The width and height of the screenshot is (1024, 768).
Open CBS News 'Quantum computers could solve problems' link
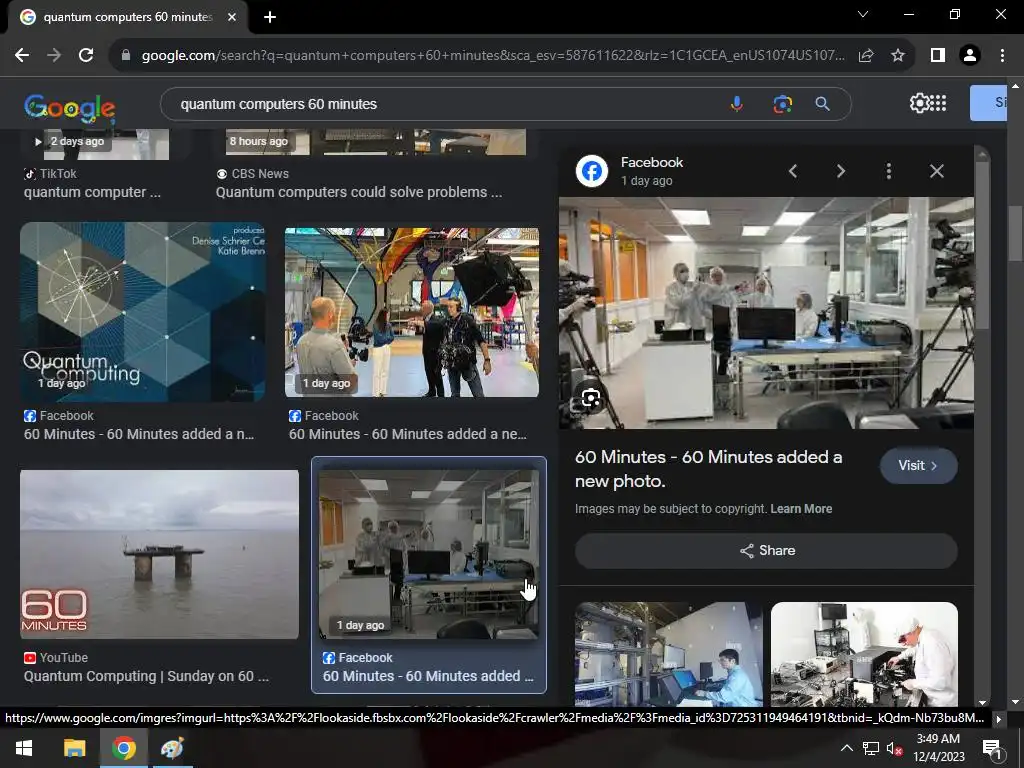click(x=359, y=192)
